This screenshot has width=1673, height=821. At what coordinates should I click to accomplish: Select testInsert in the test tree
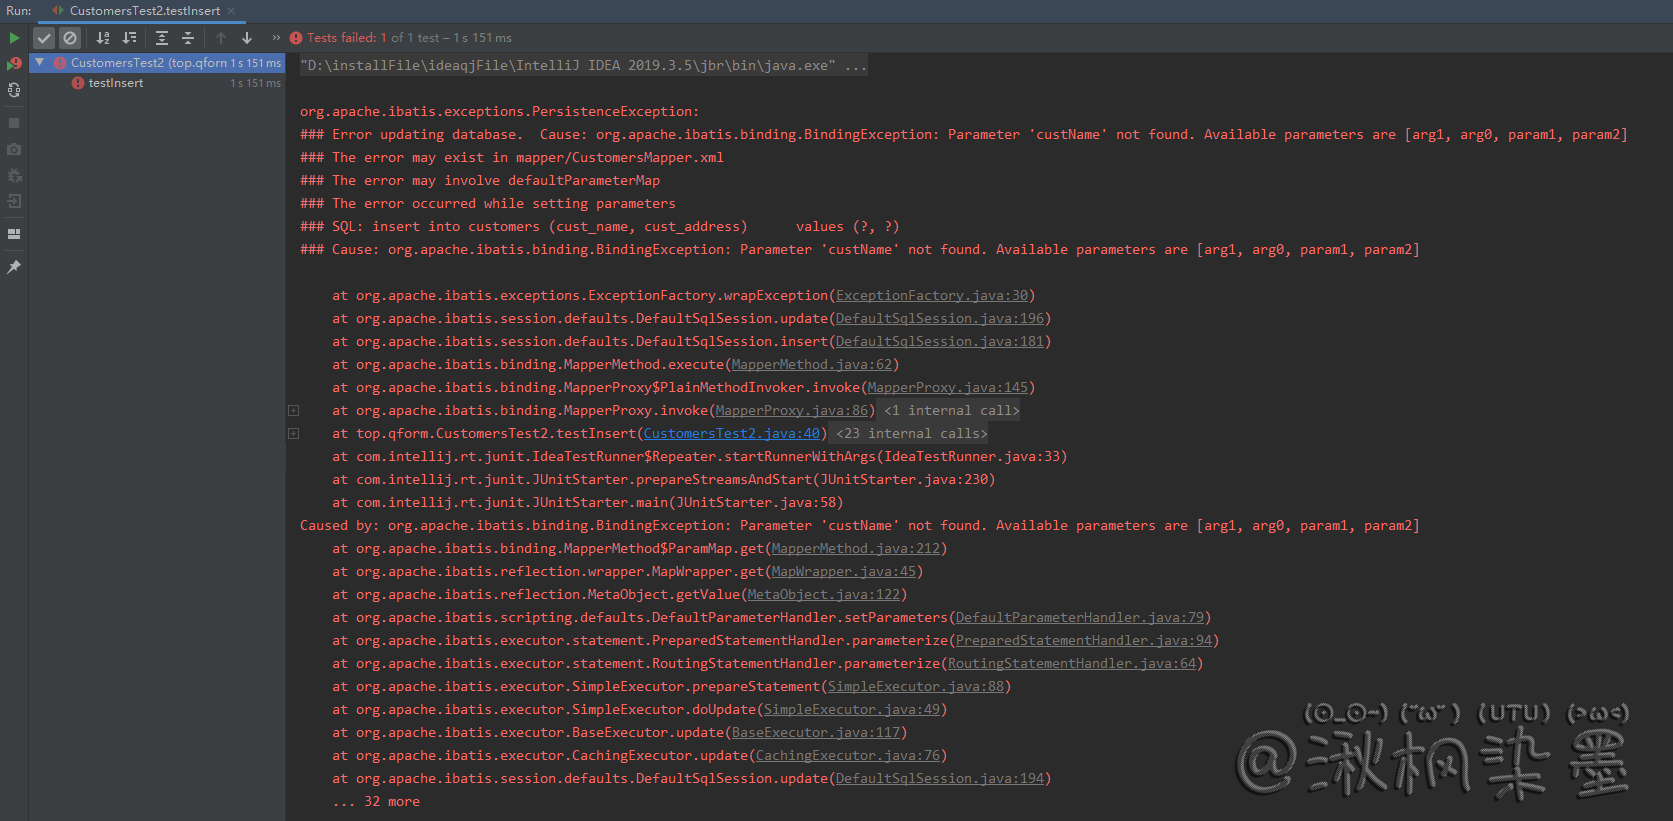coord(115,83)
